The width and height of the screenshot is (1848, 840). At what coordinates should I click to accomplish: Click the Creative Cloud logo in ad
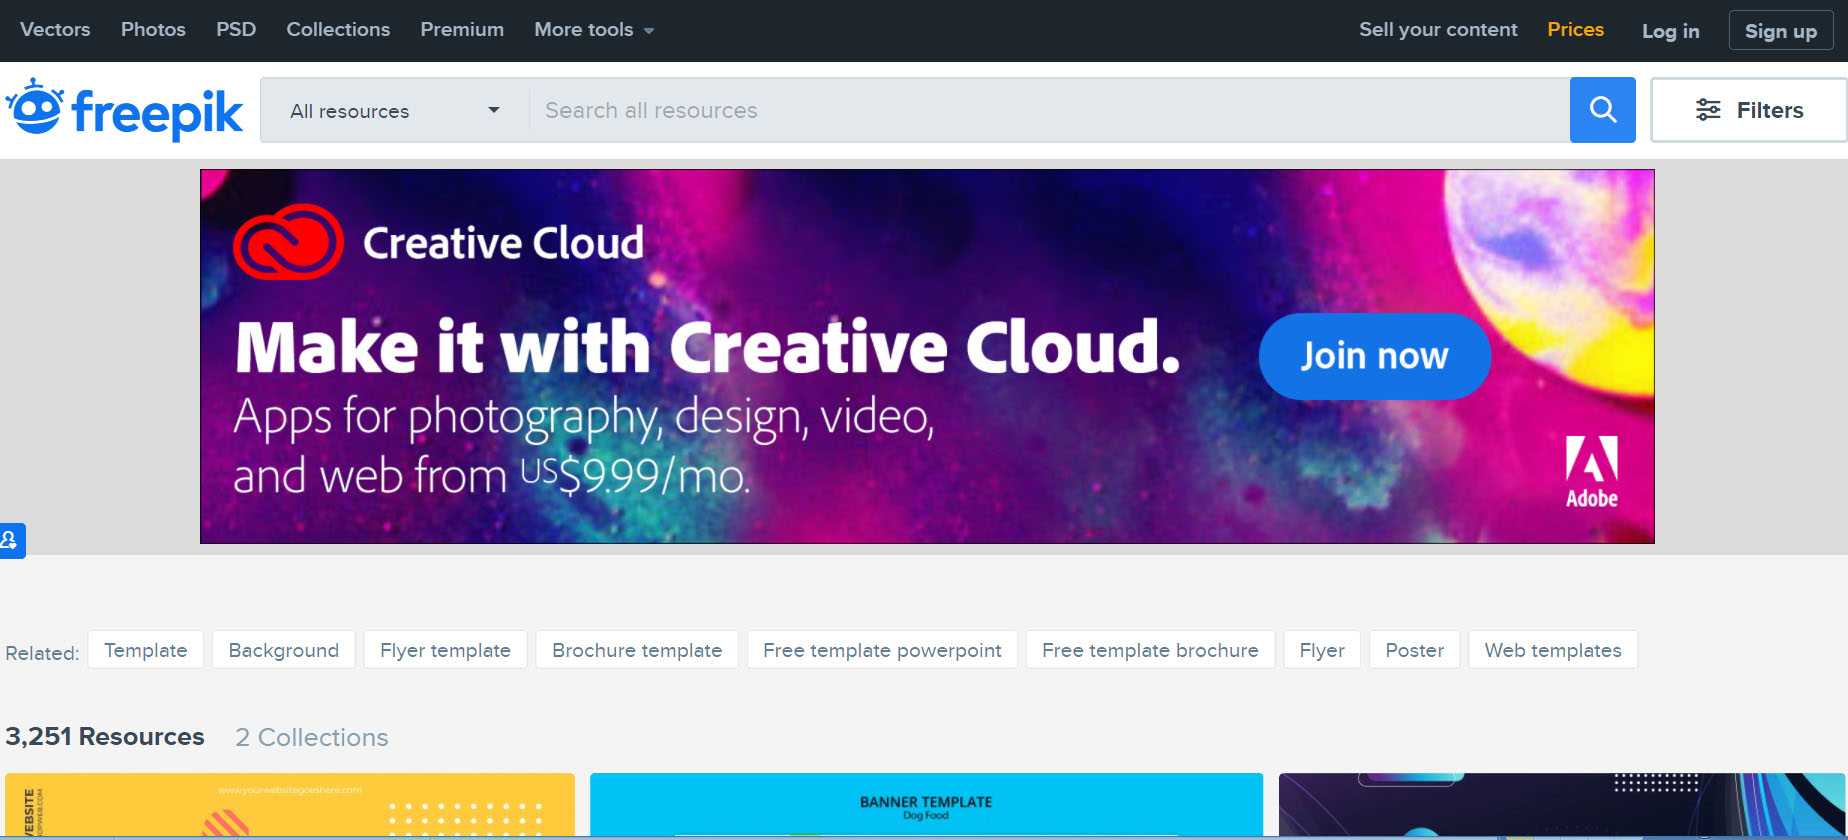pos(288,241)
